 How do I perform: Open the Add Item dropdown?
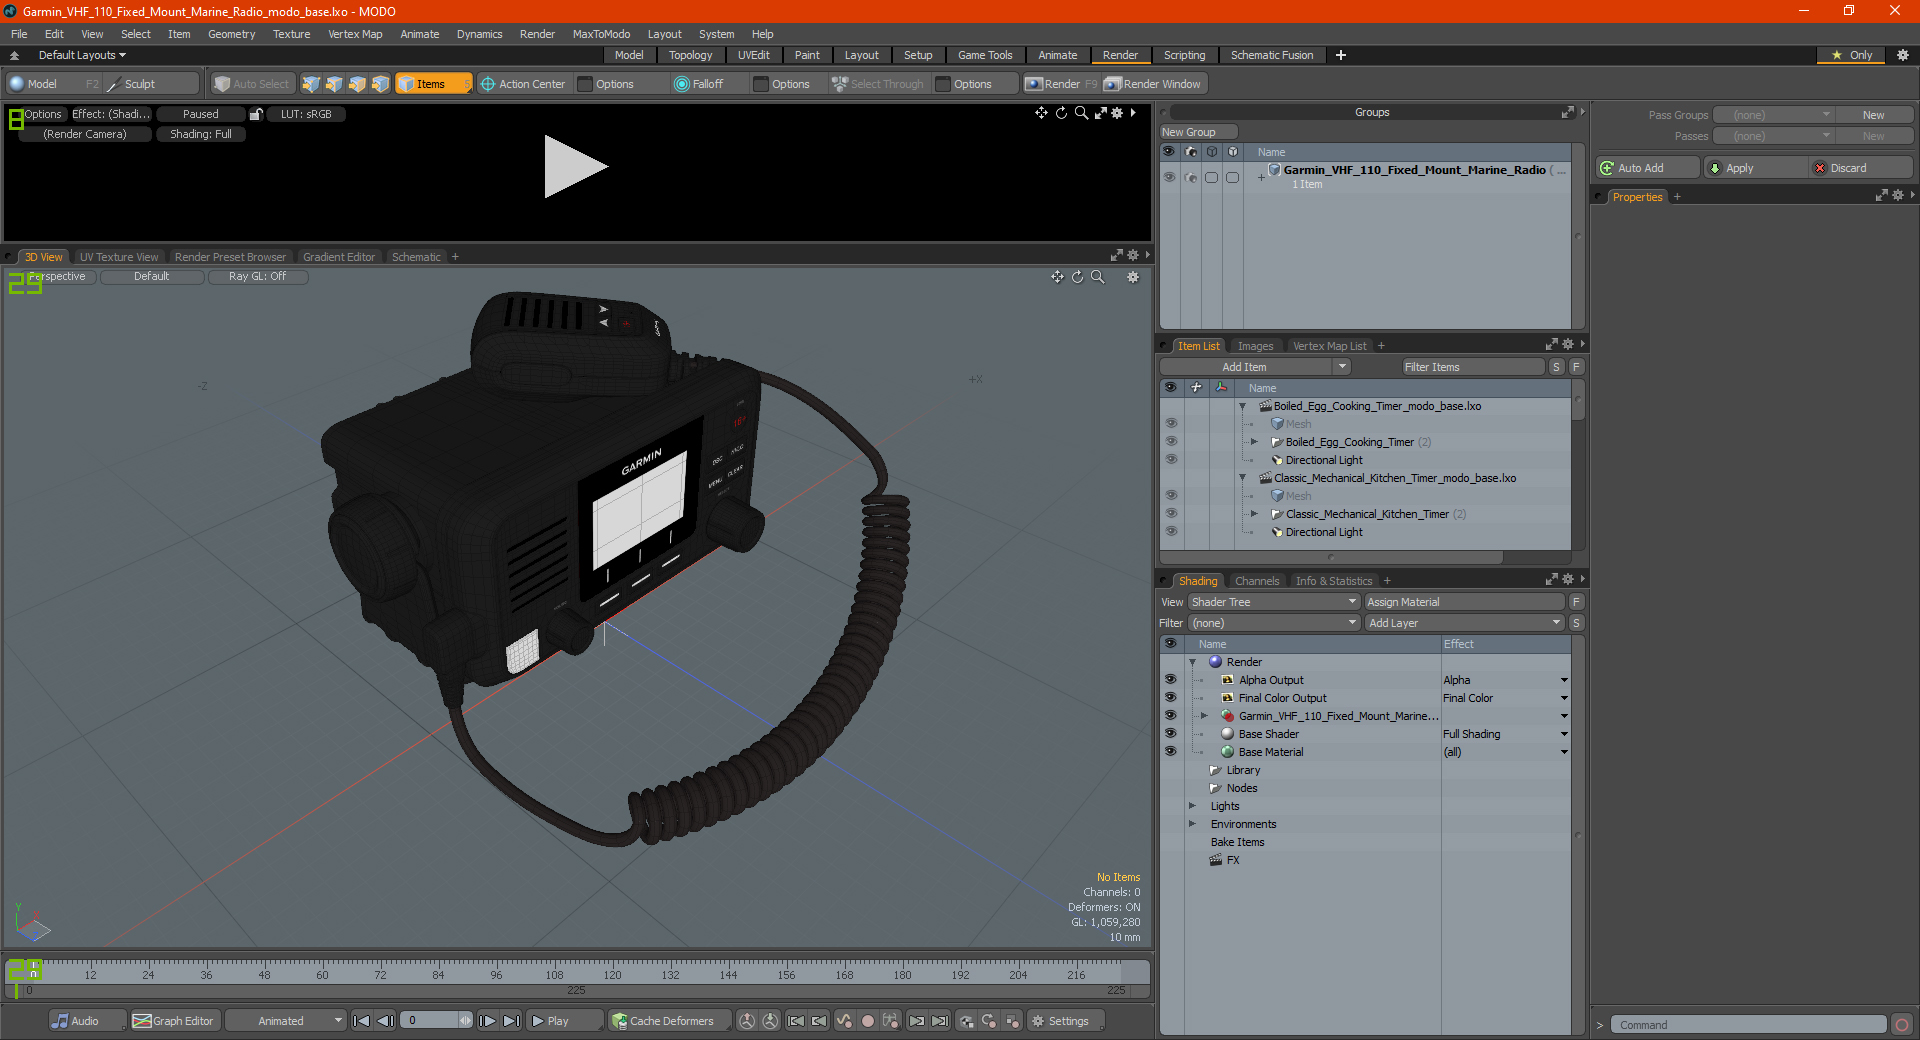point(1256,367)
